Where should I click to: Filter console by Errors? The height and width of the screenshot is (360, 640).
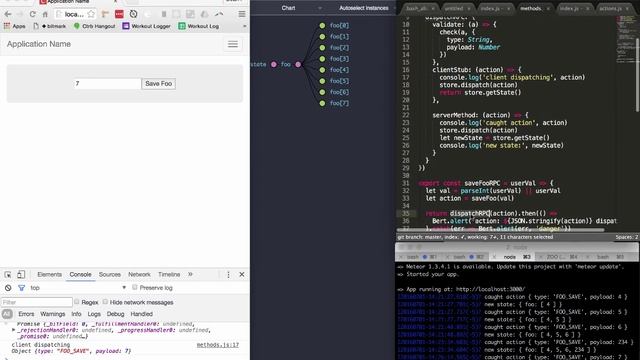point(26,314)
